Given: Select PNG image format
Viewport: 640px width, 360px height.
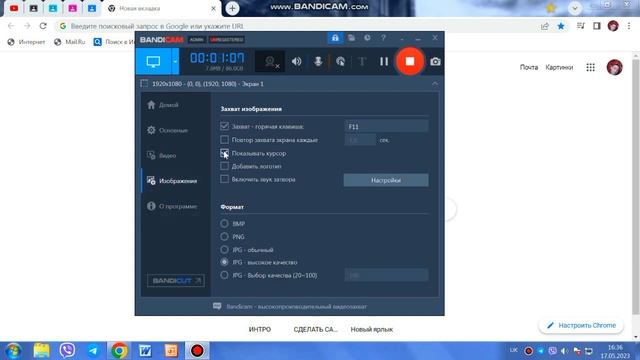Looking at the screenshot, I should [x=224, y=236].
